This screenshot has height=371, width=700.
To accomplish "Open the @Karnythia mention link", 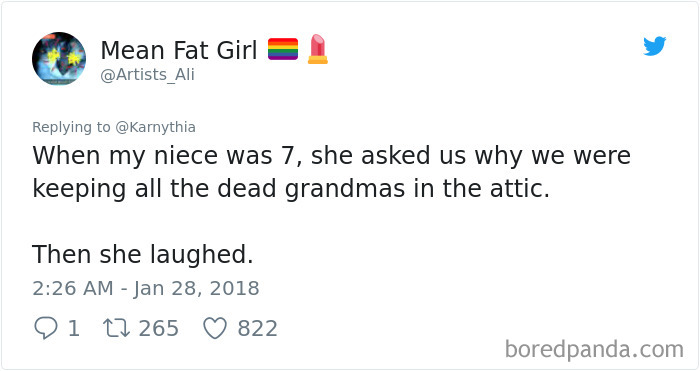I will coord(155,127).
